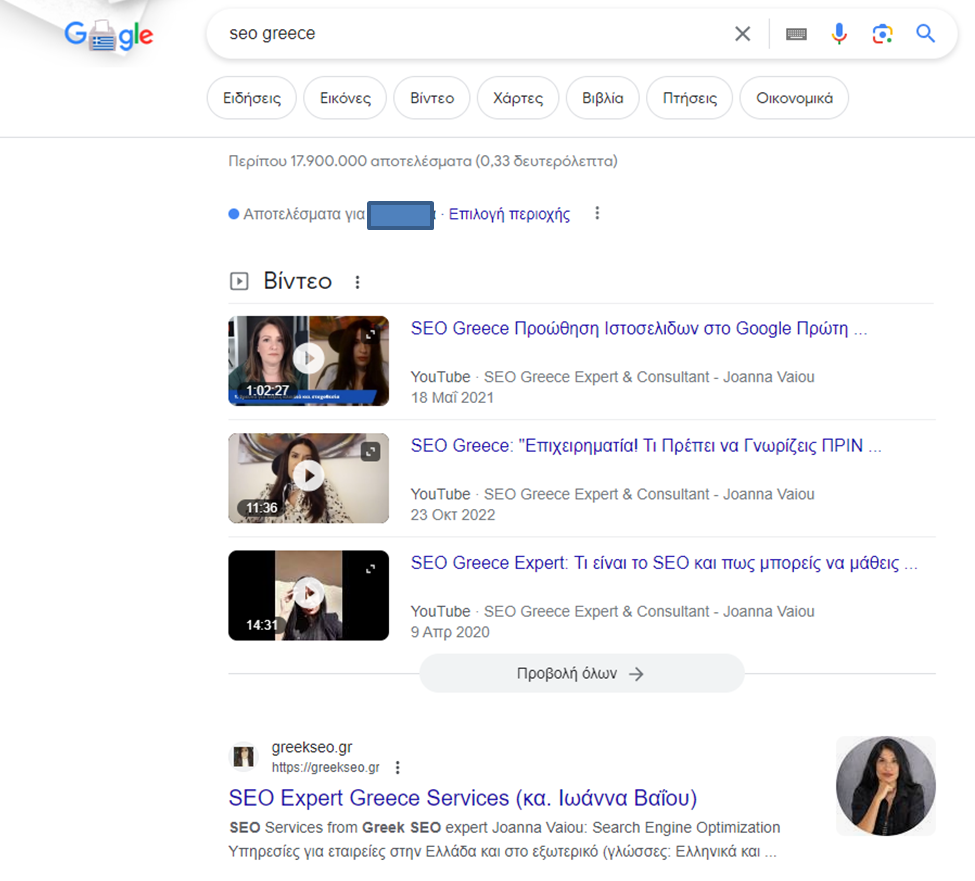The width and height of the screenshot is (975, 881).
Task: Click the Google logo
Action: tap(108, 36)
